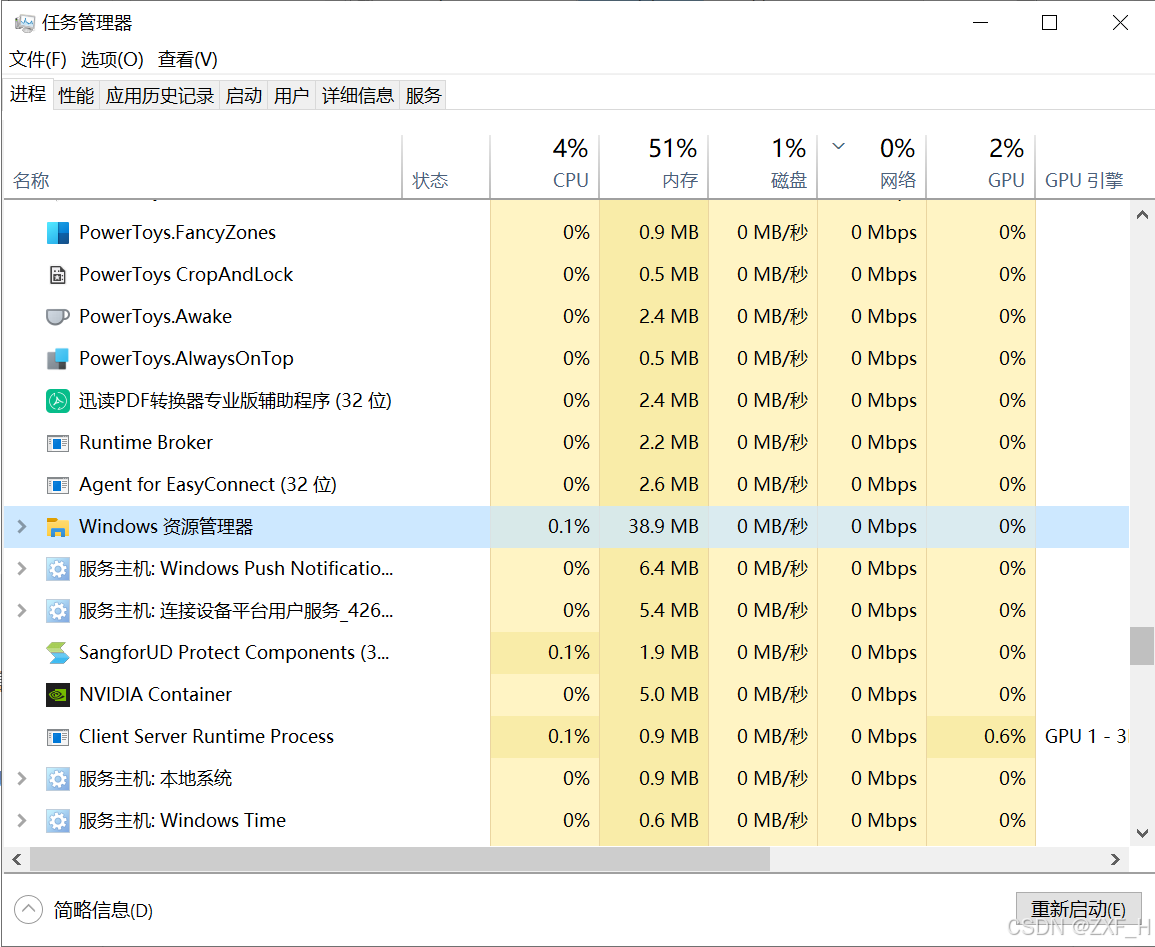Click the 38.9 MB memory value

pyautogui.click(x=663, y=527)
